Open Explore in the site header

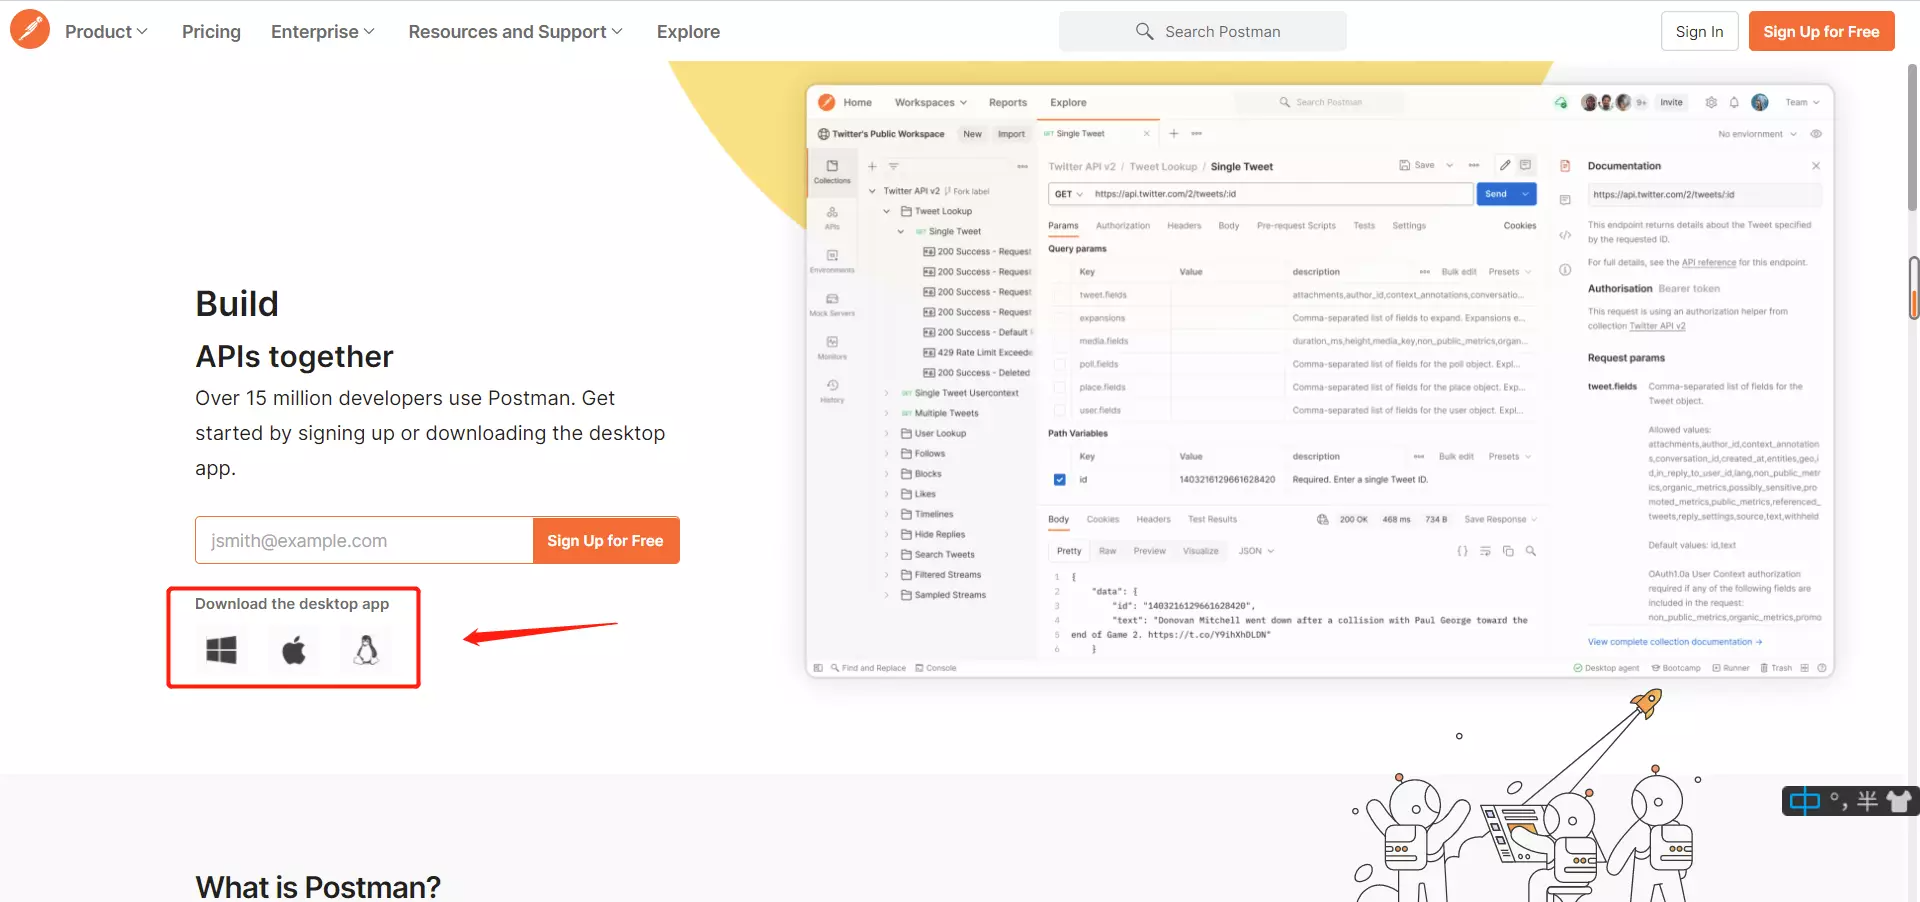[x=688, y=31]
